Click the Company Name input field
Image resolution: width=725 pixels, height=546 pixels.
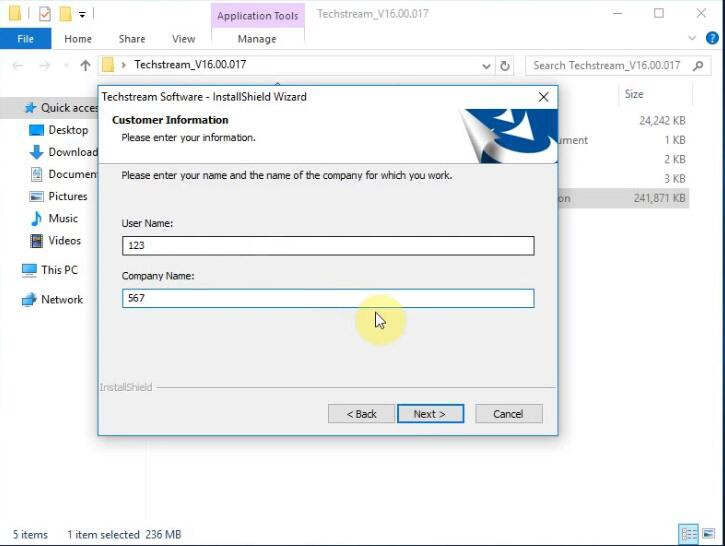[x=328, y=298]
